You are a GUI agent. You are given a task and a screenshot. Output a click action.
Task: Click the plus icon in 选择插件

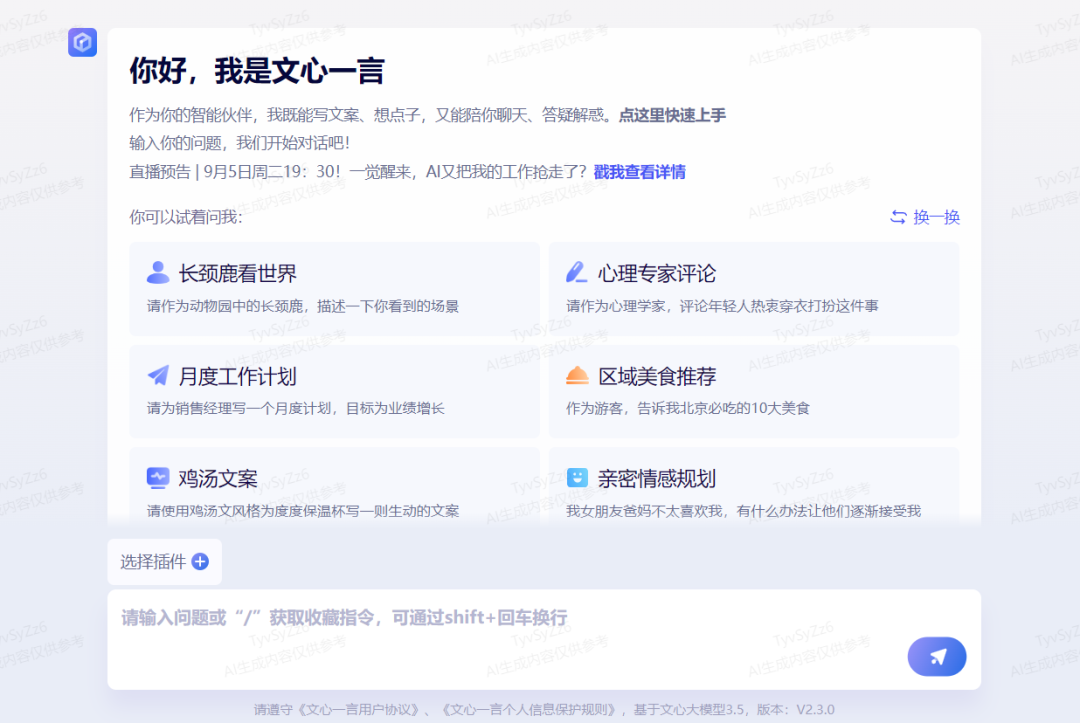click(x=200, y=562)
